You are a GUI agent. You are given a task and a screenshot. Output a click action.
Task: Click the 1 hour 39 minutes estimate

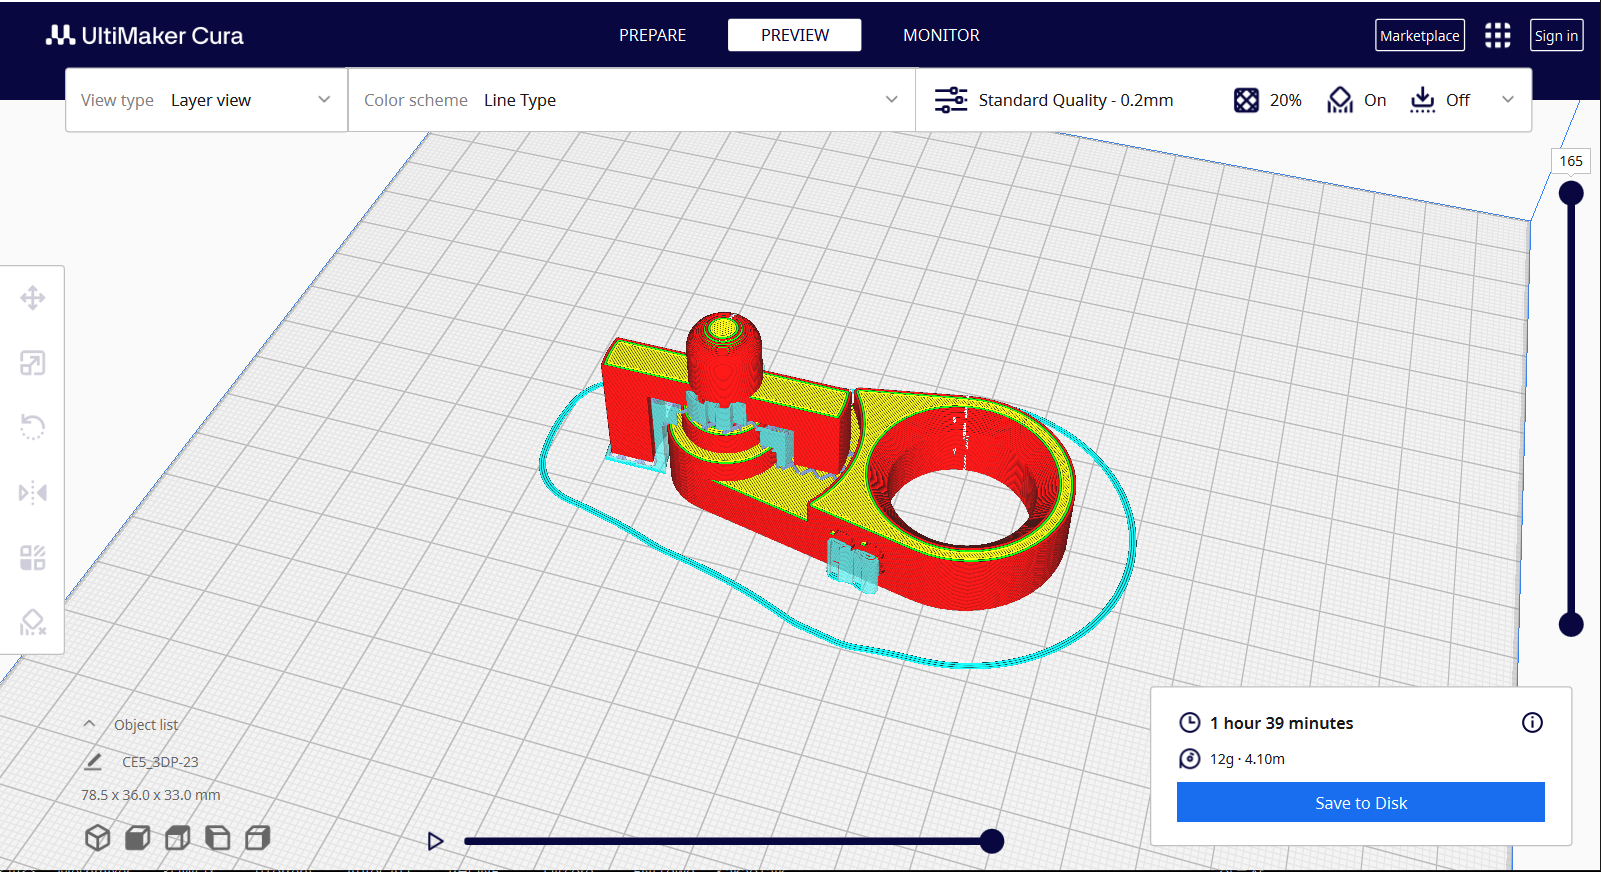coord(1281,723)
